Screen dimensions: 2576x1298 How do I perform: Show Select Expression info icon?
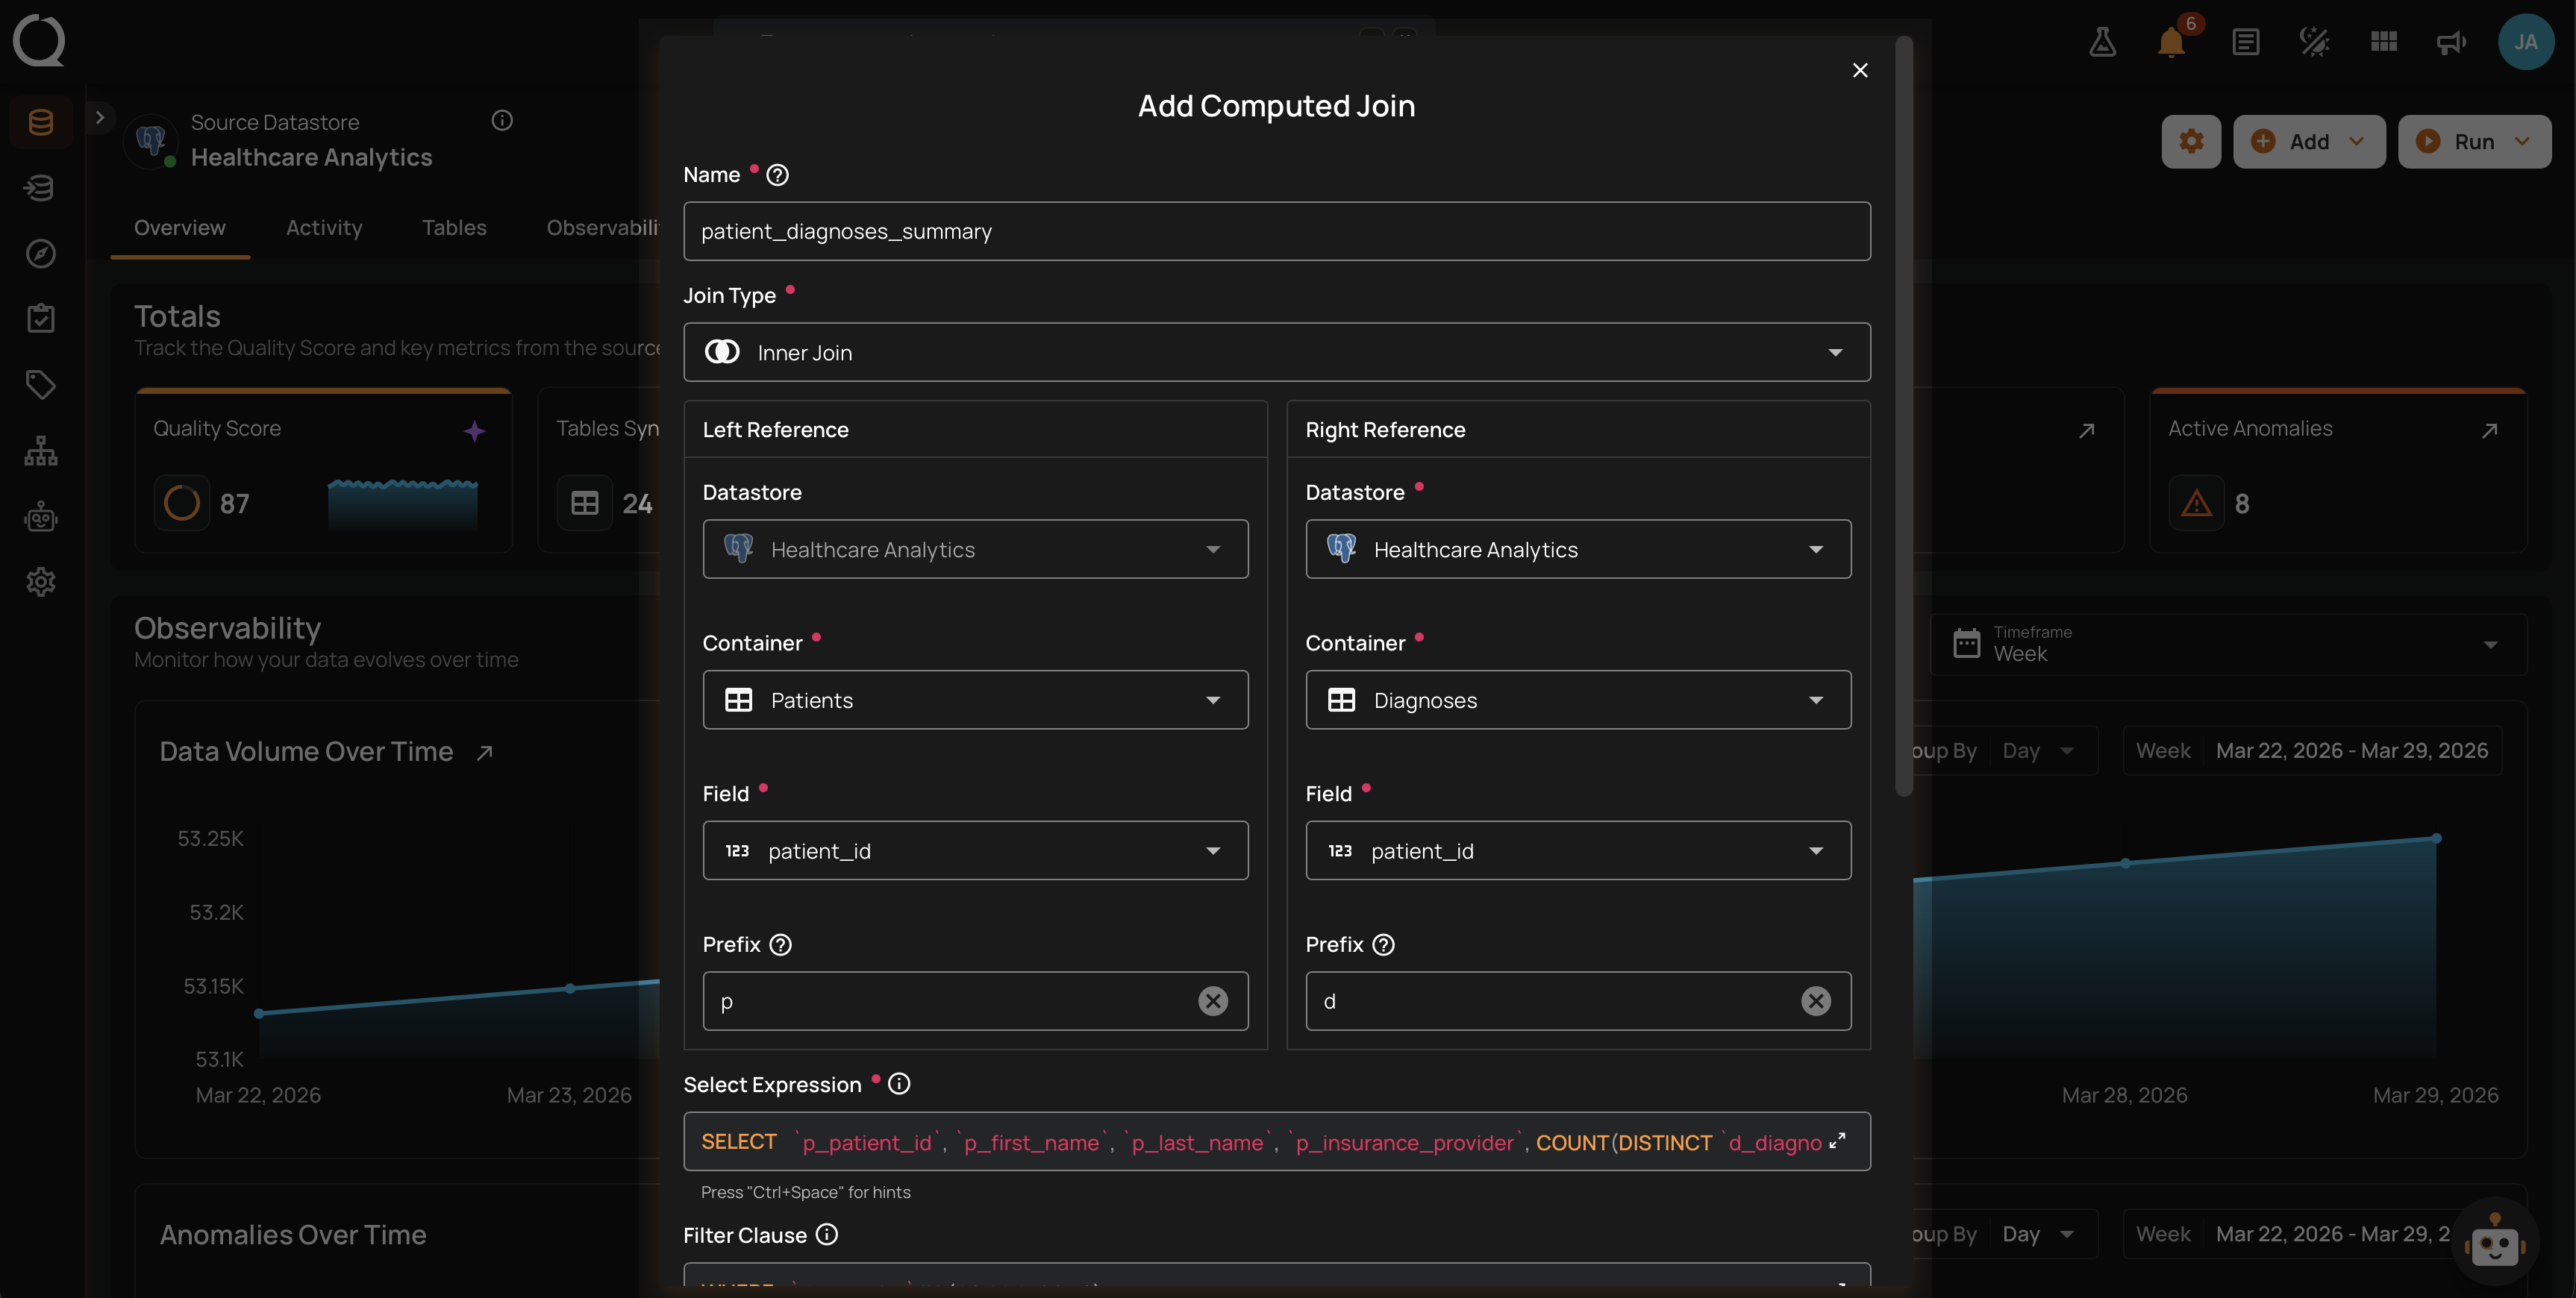(899, 1084)
